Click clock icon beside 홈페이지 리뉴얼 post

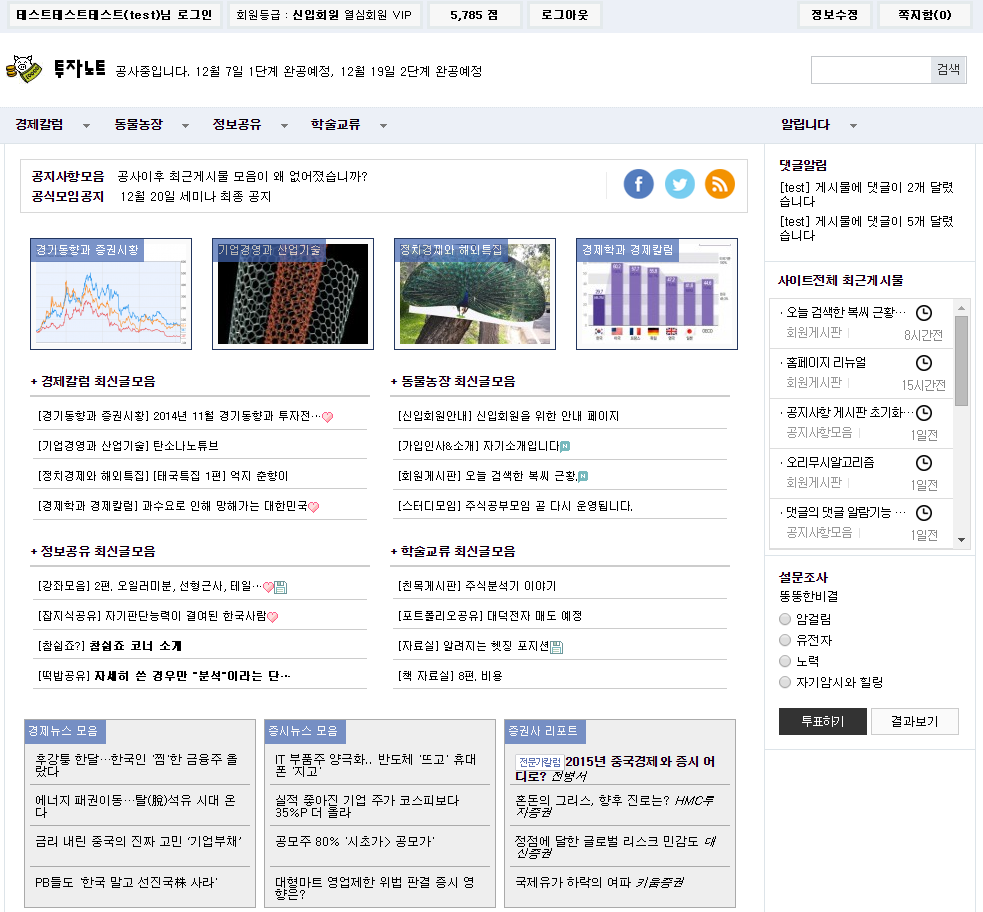pos(924,362)
